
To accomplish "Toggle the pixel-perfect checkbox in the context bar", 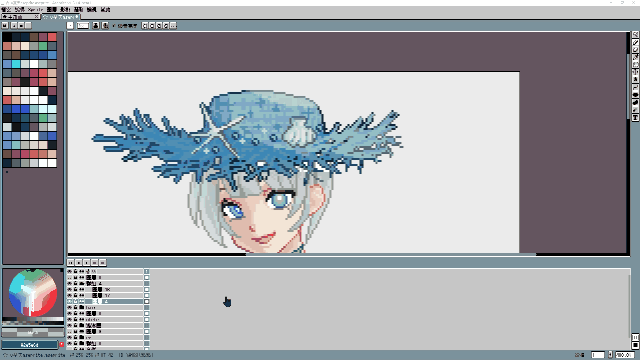I will [114, 26].
